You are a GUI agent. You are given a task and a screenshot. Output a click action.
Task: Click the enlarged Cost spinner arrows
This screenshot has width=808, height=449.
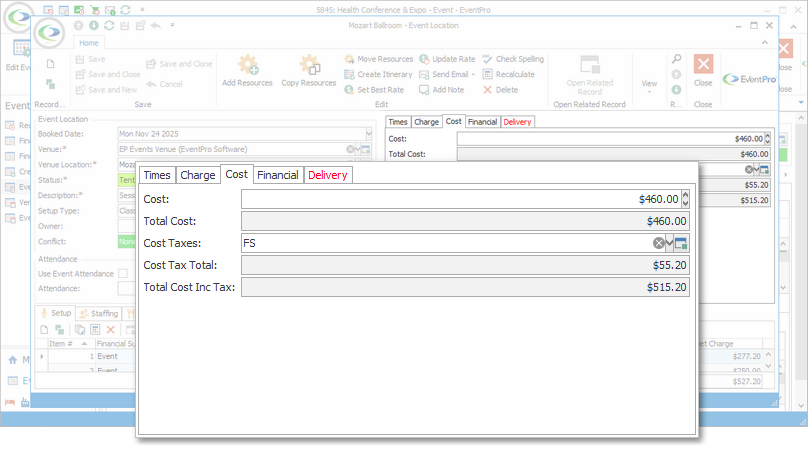685,199
